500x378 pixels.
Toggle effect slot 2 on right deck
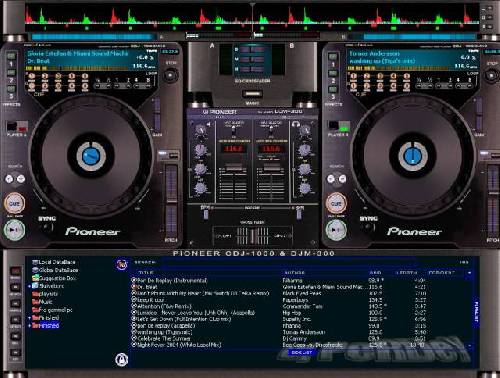tap(333, 73)
